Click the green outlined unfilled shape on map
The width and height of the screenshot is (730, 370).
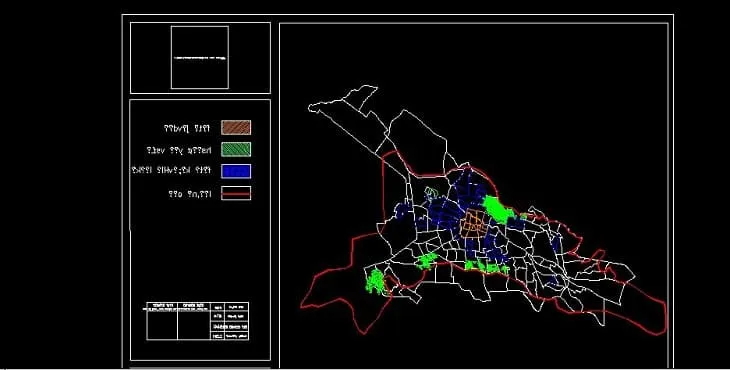(431, 192)
